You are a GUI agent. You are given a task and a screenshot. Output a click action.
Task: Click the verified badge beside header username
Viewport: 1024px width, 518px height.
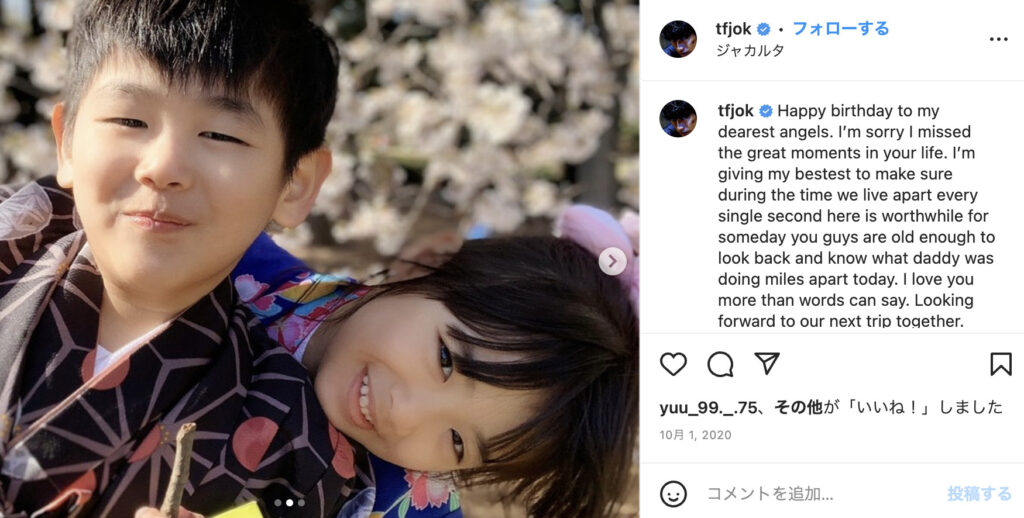763,29
